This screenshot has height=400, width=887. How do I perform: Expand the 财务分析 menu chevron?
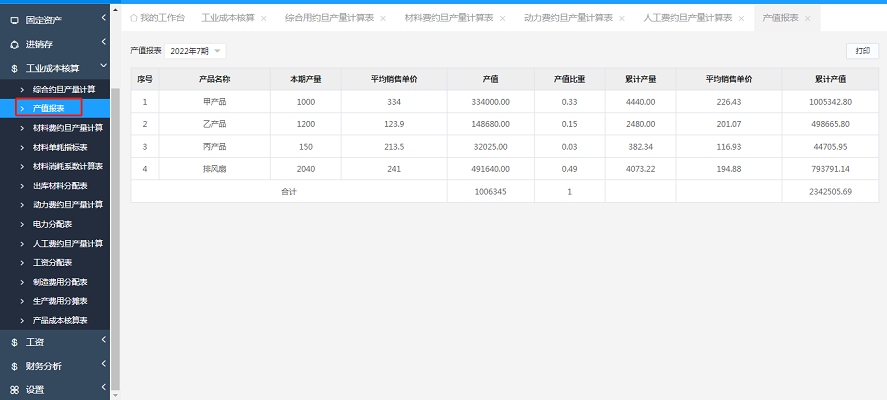pyautogui.click(x=104, y=364)
